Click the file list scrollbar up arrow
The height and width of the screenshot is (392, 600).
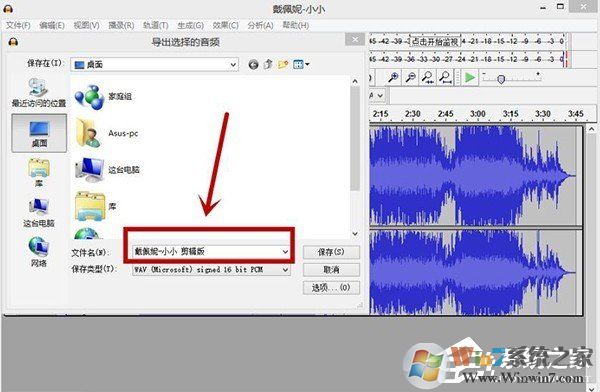355,81
